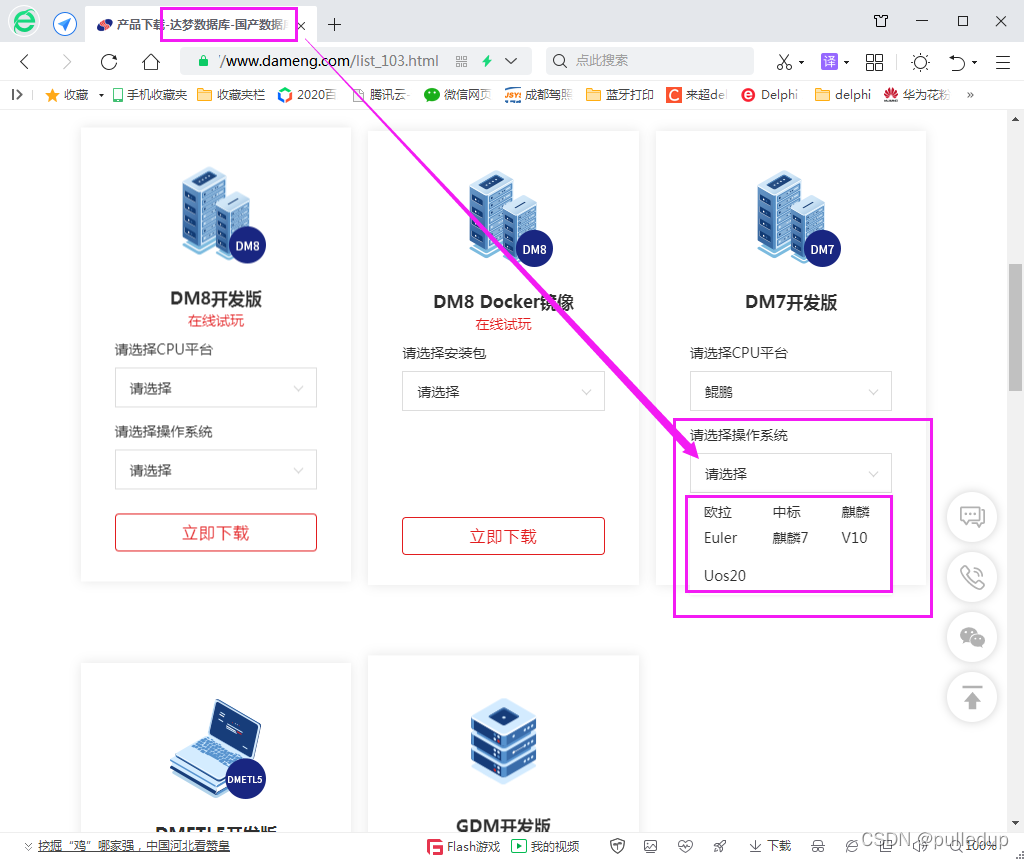Expand the 收藏 favorites dropdown arrow

point(101,95)
